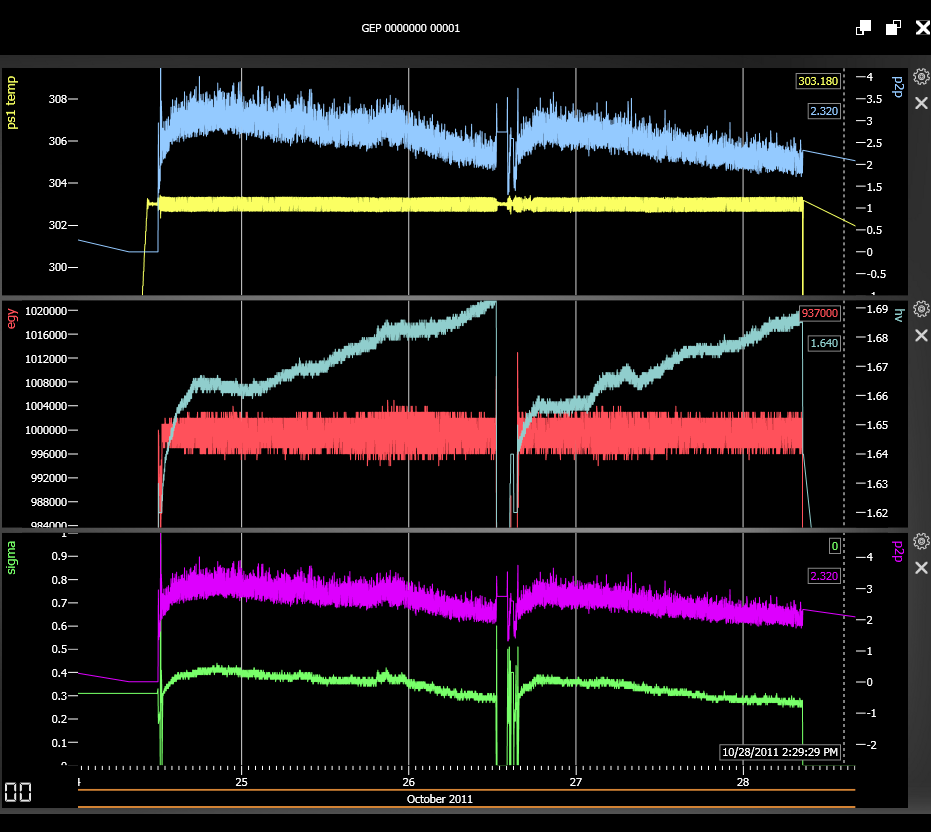Close the GEP 0000000 00001 window
931x832 pixels.
[x=923, y=28]
